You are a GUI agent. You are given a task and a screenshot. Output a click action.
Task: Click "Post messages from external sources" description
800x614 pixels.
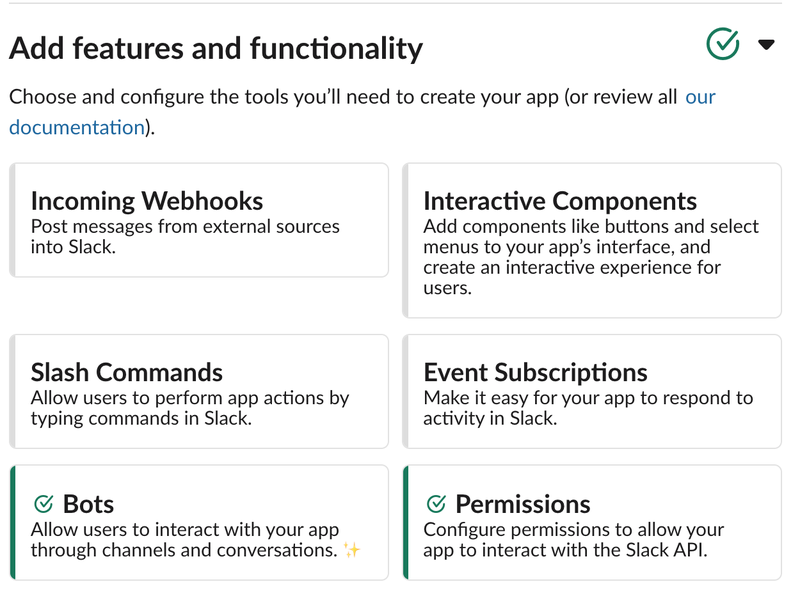click(185, 227)
